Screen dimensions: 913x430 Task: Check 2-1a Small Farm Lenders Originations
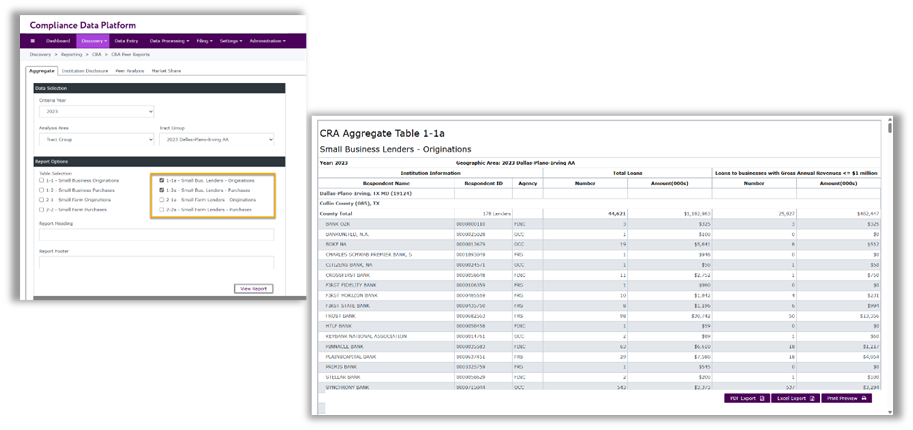pos(162,200)
